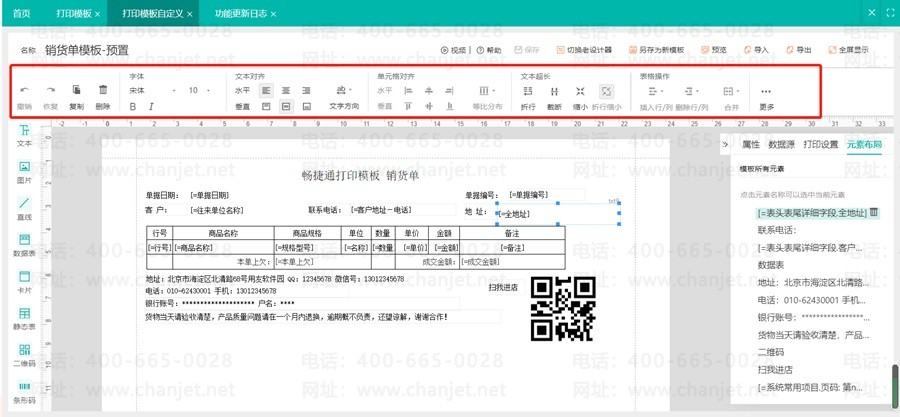Select the 文本 text tool in sidebar

[25, 135]
